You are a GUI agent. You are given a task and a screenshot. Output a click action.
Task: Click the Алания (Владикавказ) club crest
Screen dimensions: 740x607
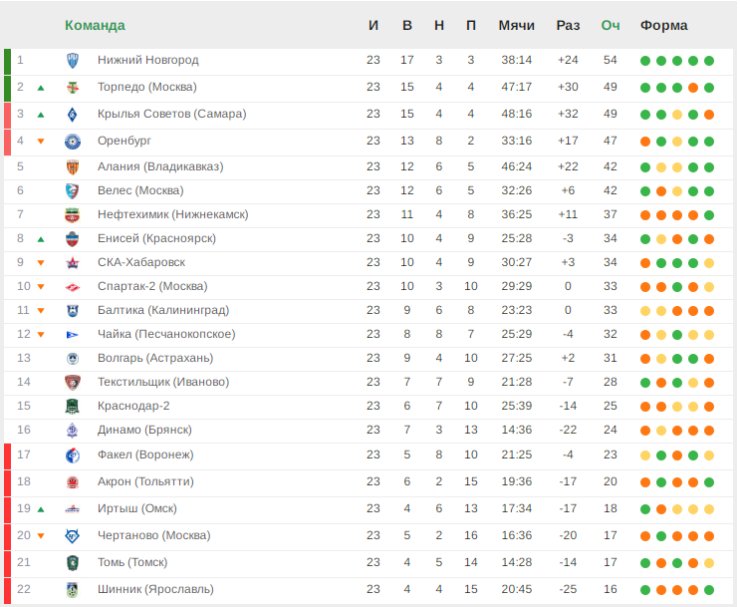[72, 167]
